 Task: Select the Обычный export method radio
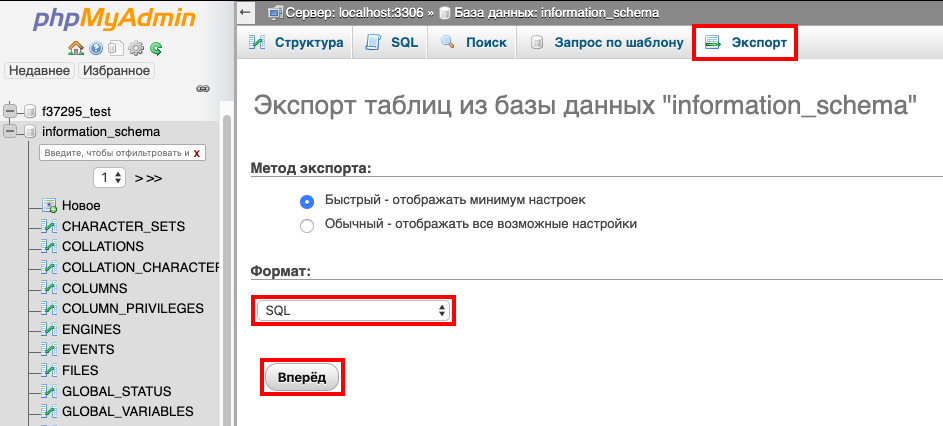coord(307,226)
